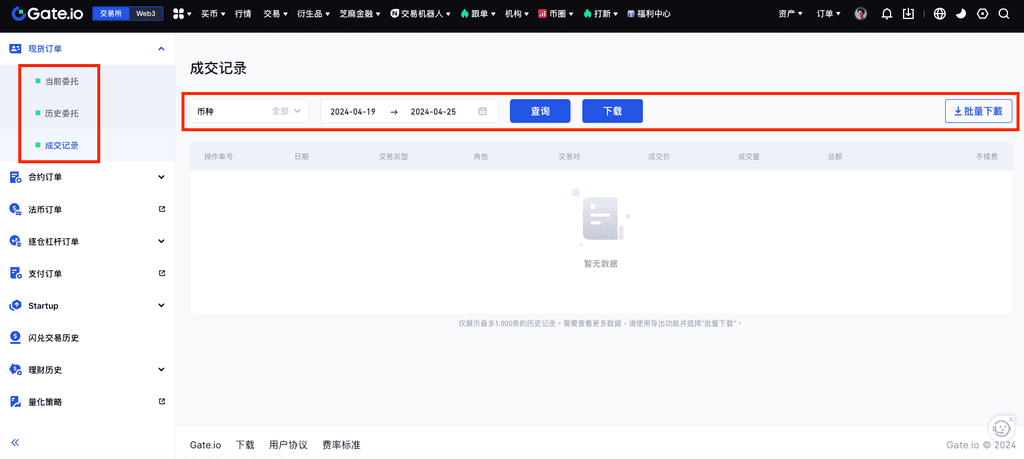Click the start date 2024-04-19 field
The height and width of the screenshot is (459, 1024).
pos(353,111)
